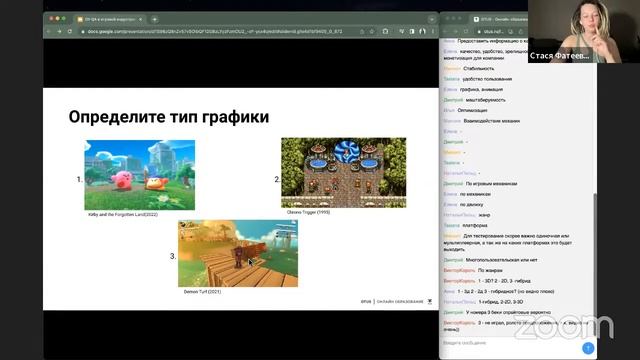Click chat message 'Стабильность'
Image resolution: width=640 pixels, height=360 pixels.
[x=478, y=69]
